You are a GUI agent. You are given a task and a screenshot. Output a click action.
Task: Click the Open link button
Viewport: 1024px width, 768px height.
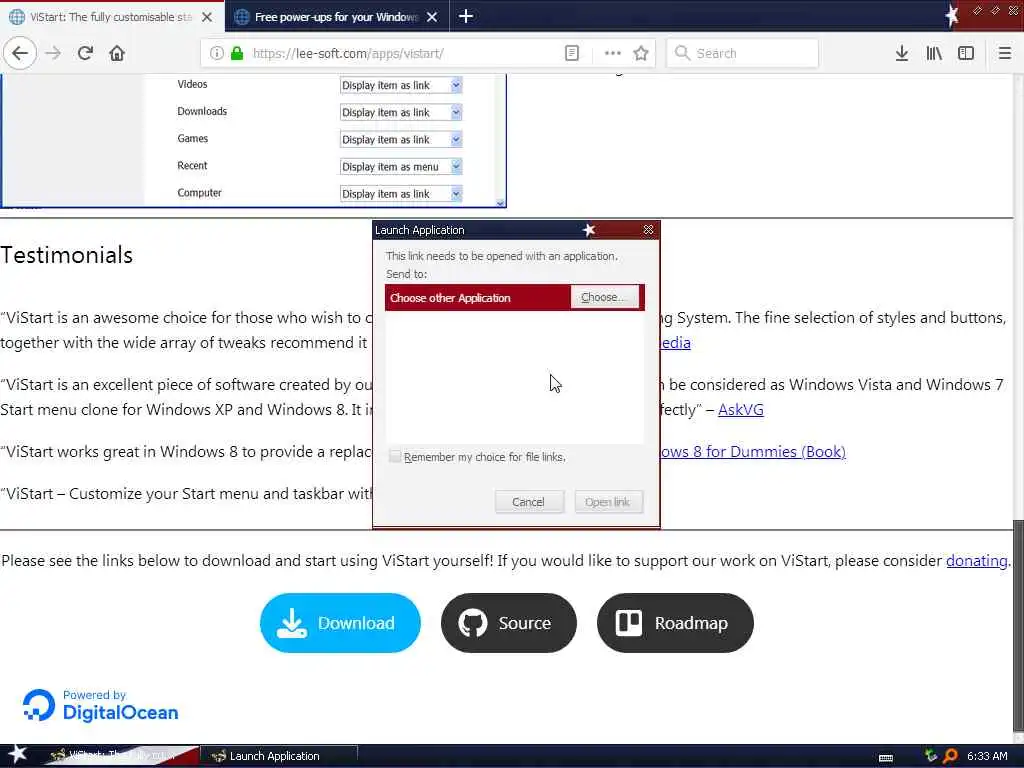(608, 502)
